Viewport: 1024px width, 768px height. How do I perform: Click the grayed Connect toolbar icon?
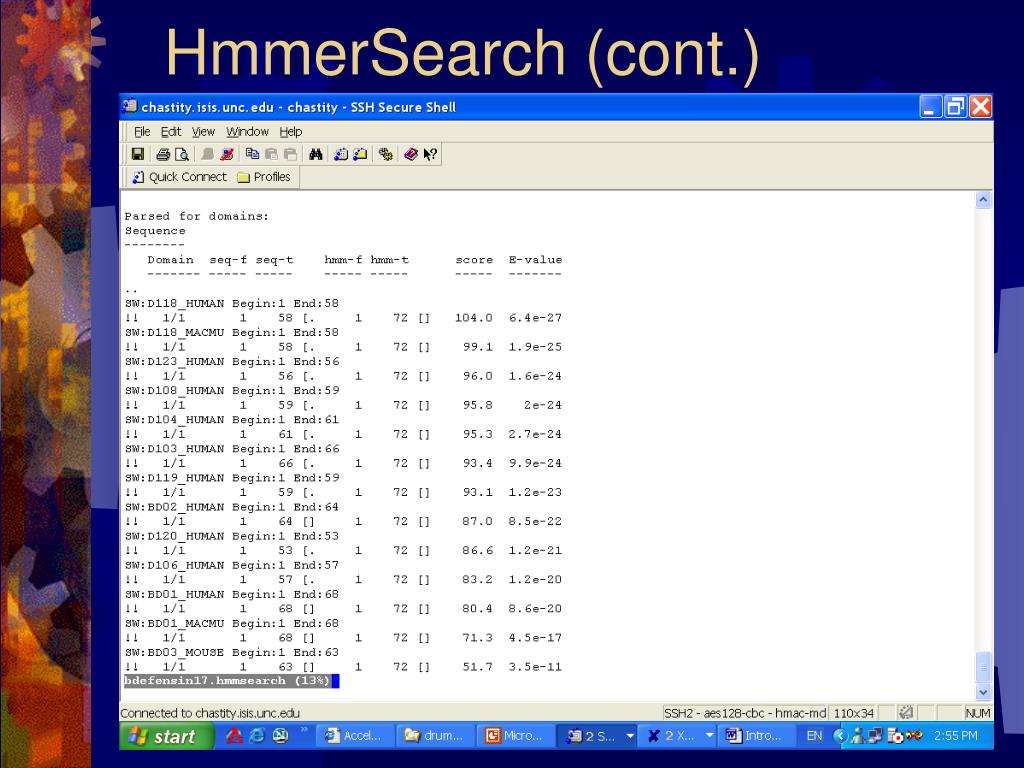pyautogui.click(x=207, y=154)
